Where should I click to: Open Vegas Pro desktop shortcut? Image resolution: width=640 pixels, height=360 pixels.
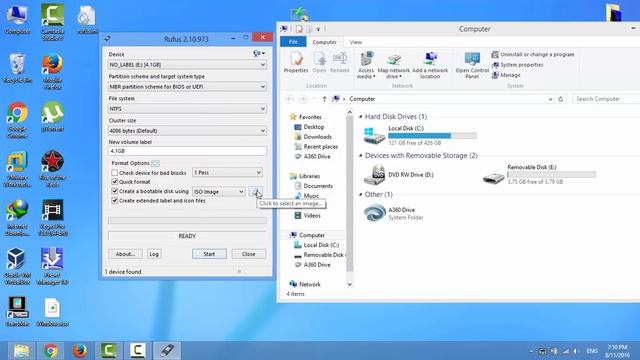point(52,217)
